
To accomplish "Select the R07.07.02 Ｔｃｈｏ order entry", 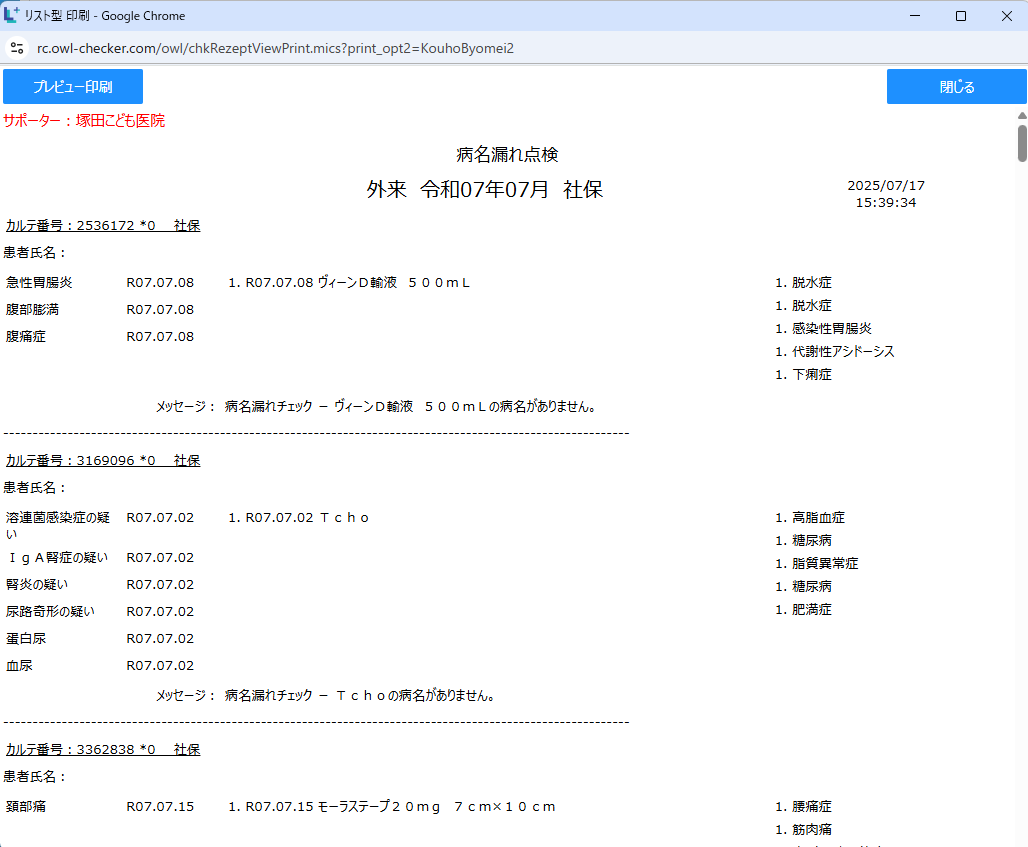I will pos(299,518).
